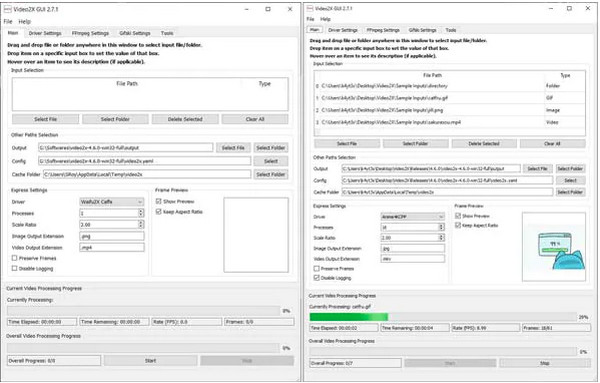Click Processes spinner arrows in left window
The image size is (600, 383).
[141, 213]
